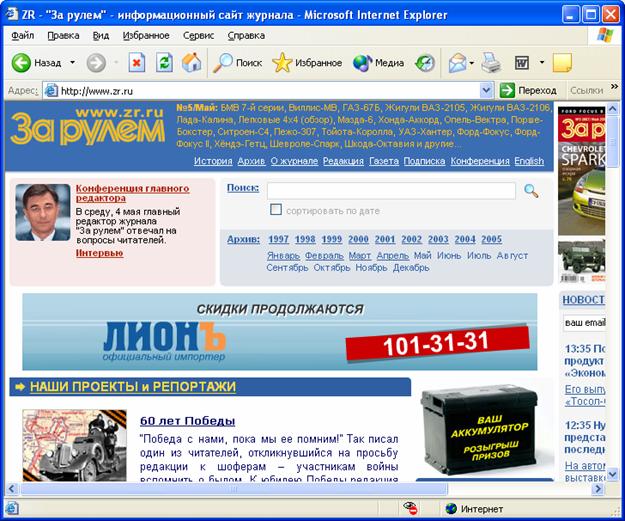Image resolution: width=625 pixels, height=521 pixels.
Task: Click the military jeep thumbnail image
Action: click(x=582, y=261)
